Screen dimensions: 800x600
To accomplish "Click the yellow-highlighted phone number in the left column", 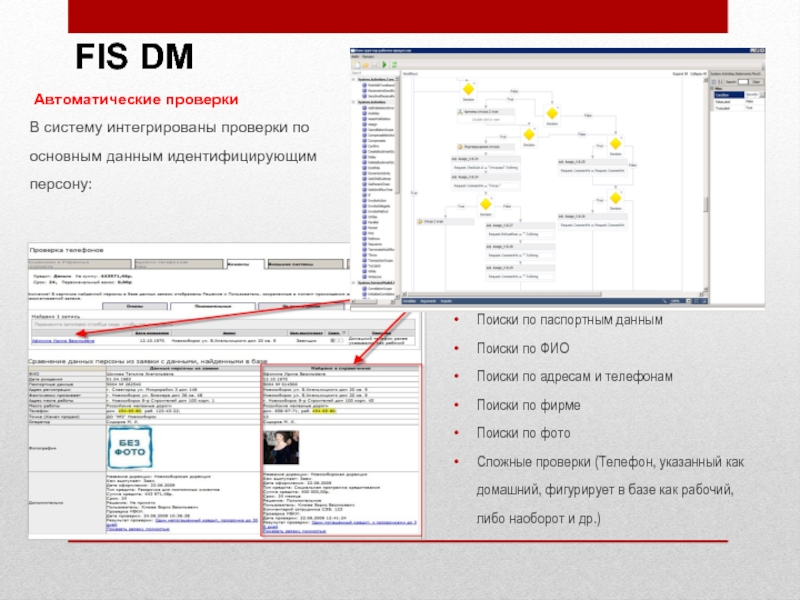I will click(130, 411).
